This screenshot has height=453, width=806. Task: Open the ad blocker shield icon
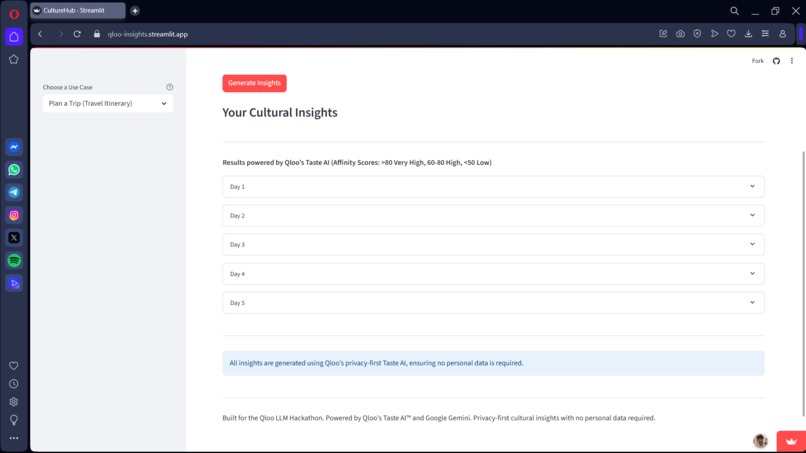pos(697,34)
